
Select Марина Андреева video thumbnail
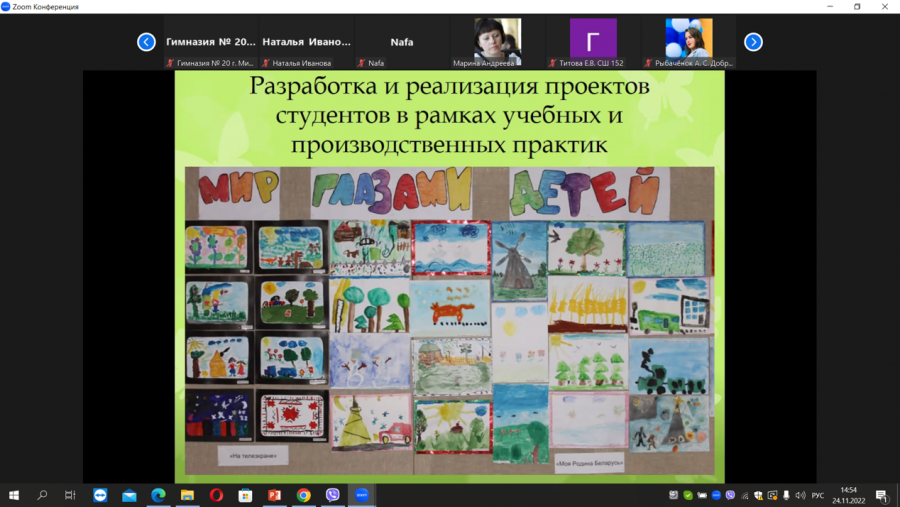tap(497, 42)
